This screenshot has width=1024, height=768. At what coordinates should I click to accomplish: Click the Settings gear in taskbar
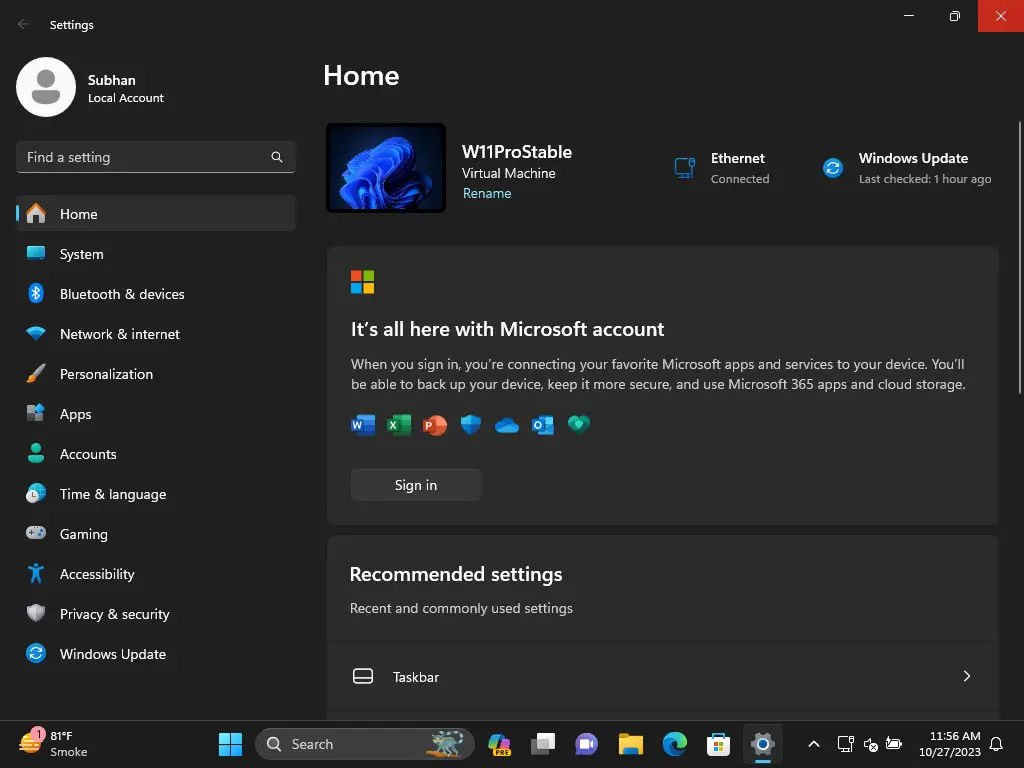click(x=762, y=744)
